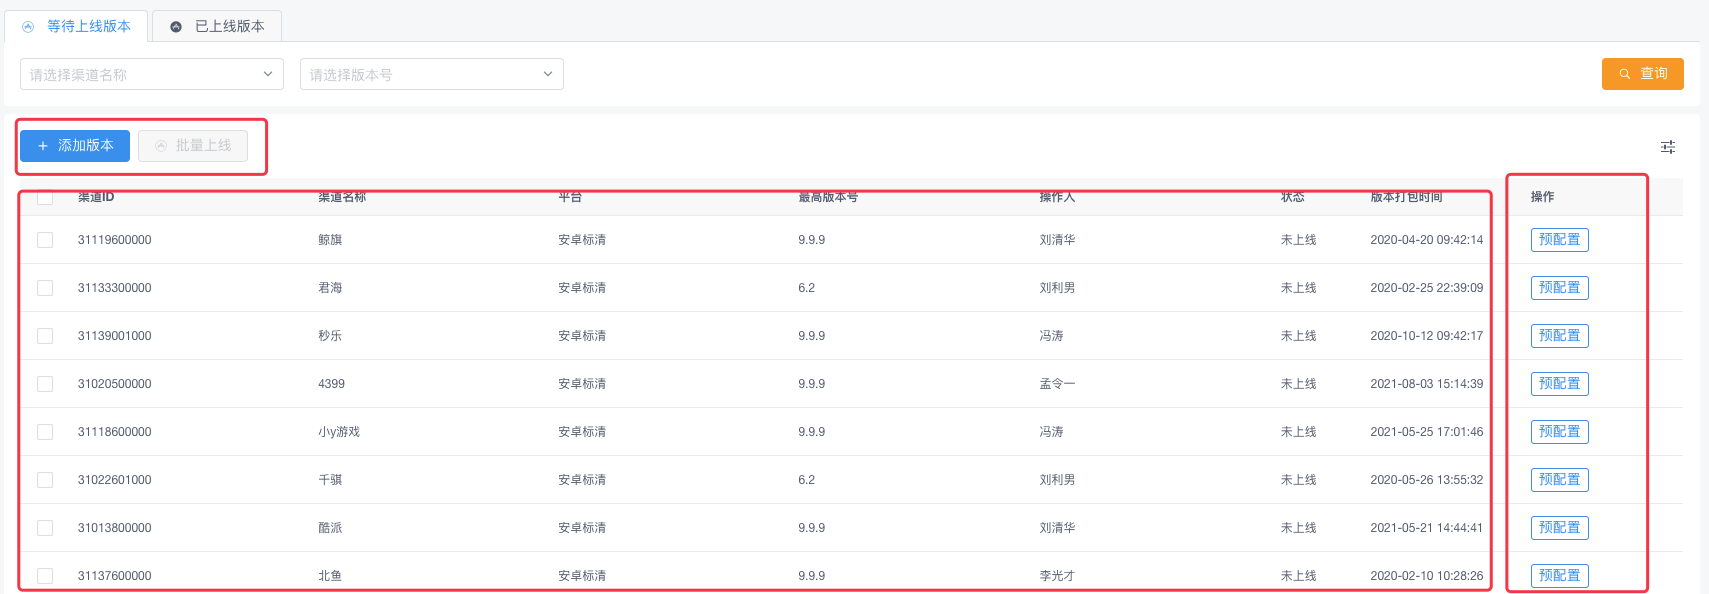
Task: Open the 请选择渠道名称 dropdown
Action: [x=151, y=74]
